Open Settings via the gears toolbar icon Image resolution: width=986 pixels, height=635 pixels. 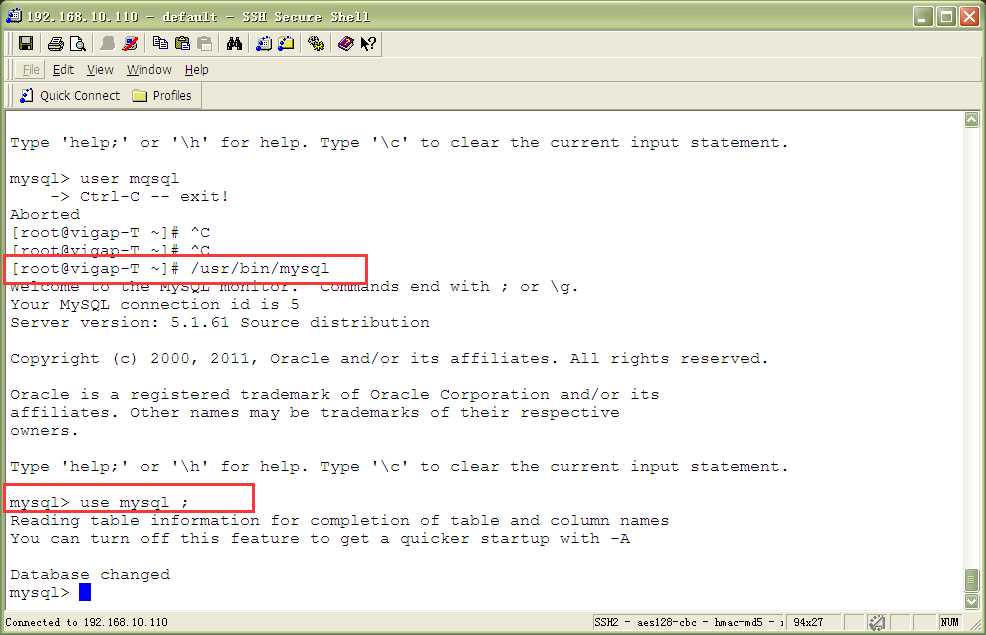316,43
